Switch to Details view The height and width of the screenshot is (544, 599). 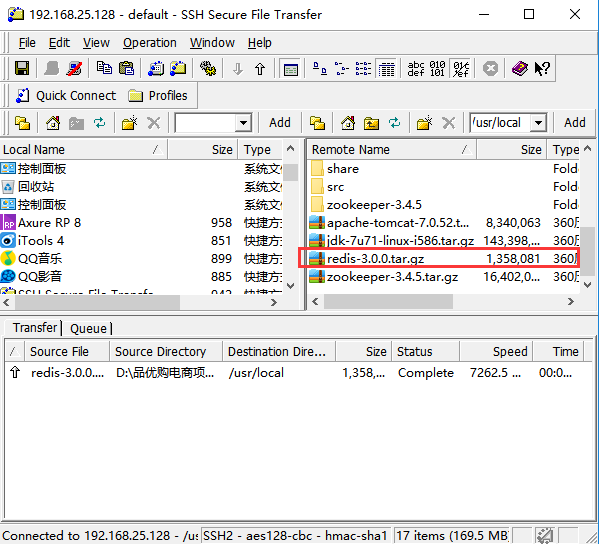(x=386, y=69)
